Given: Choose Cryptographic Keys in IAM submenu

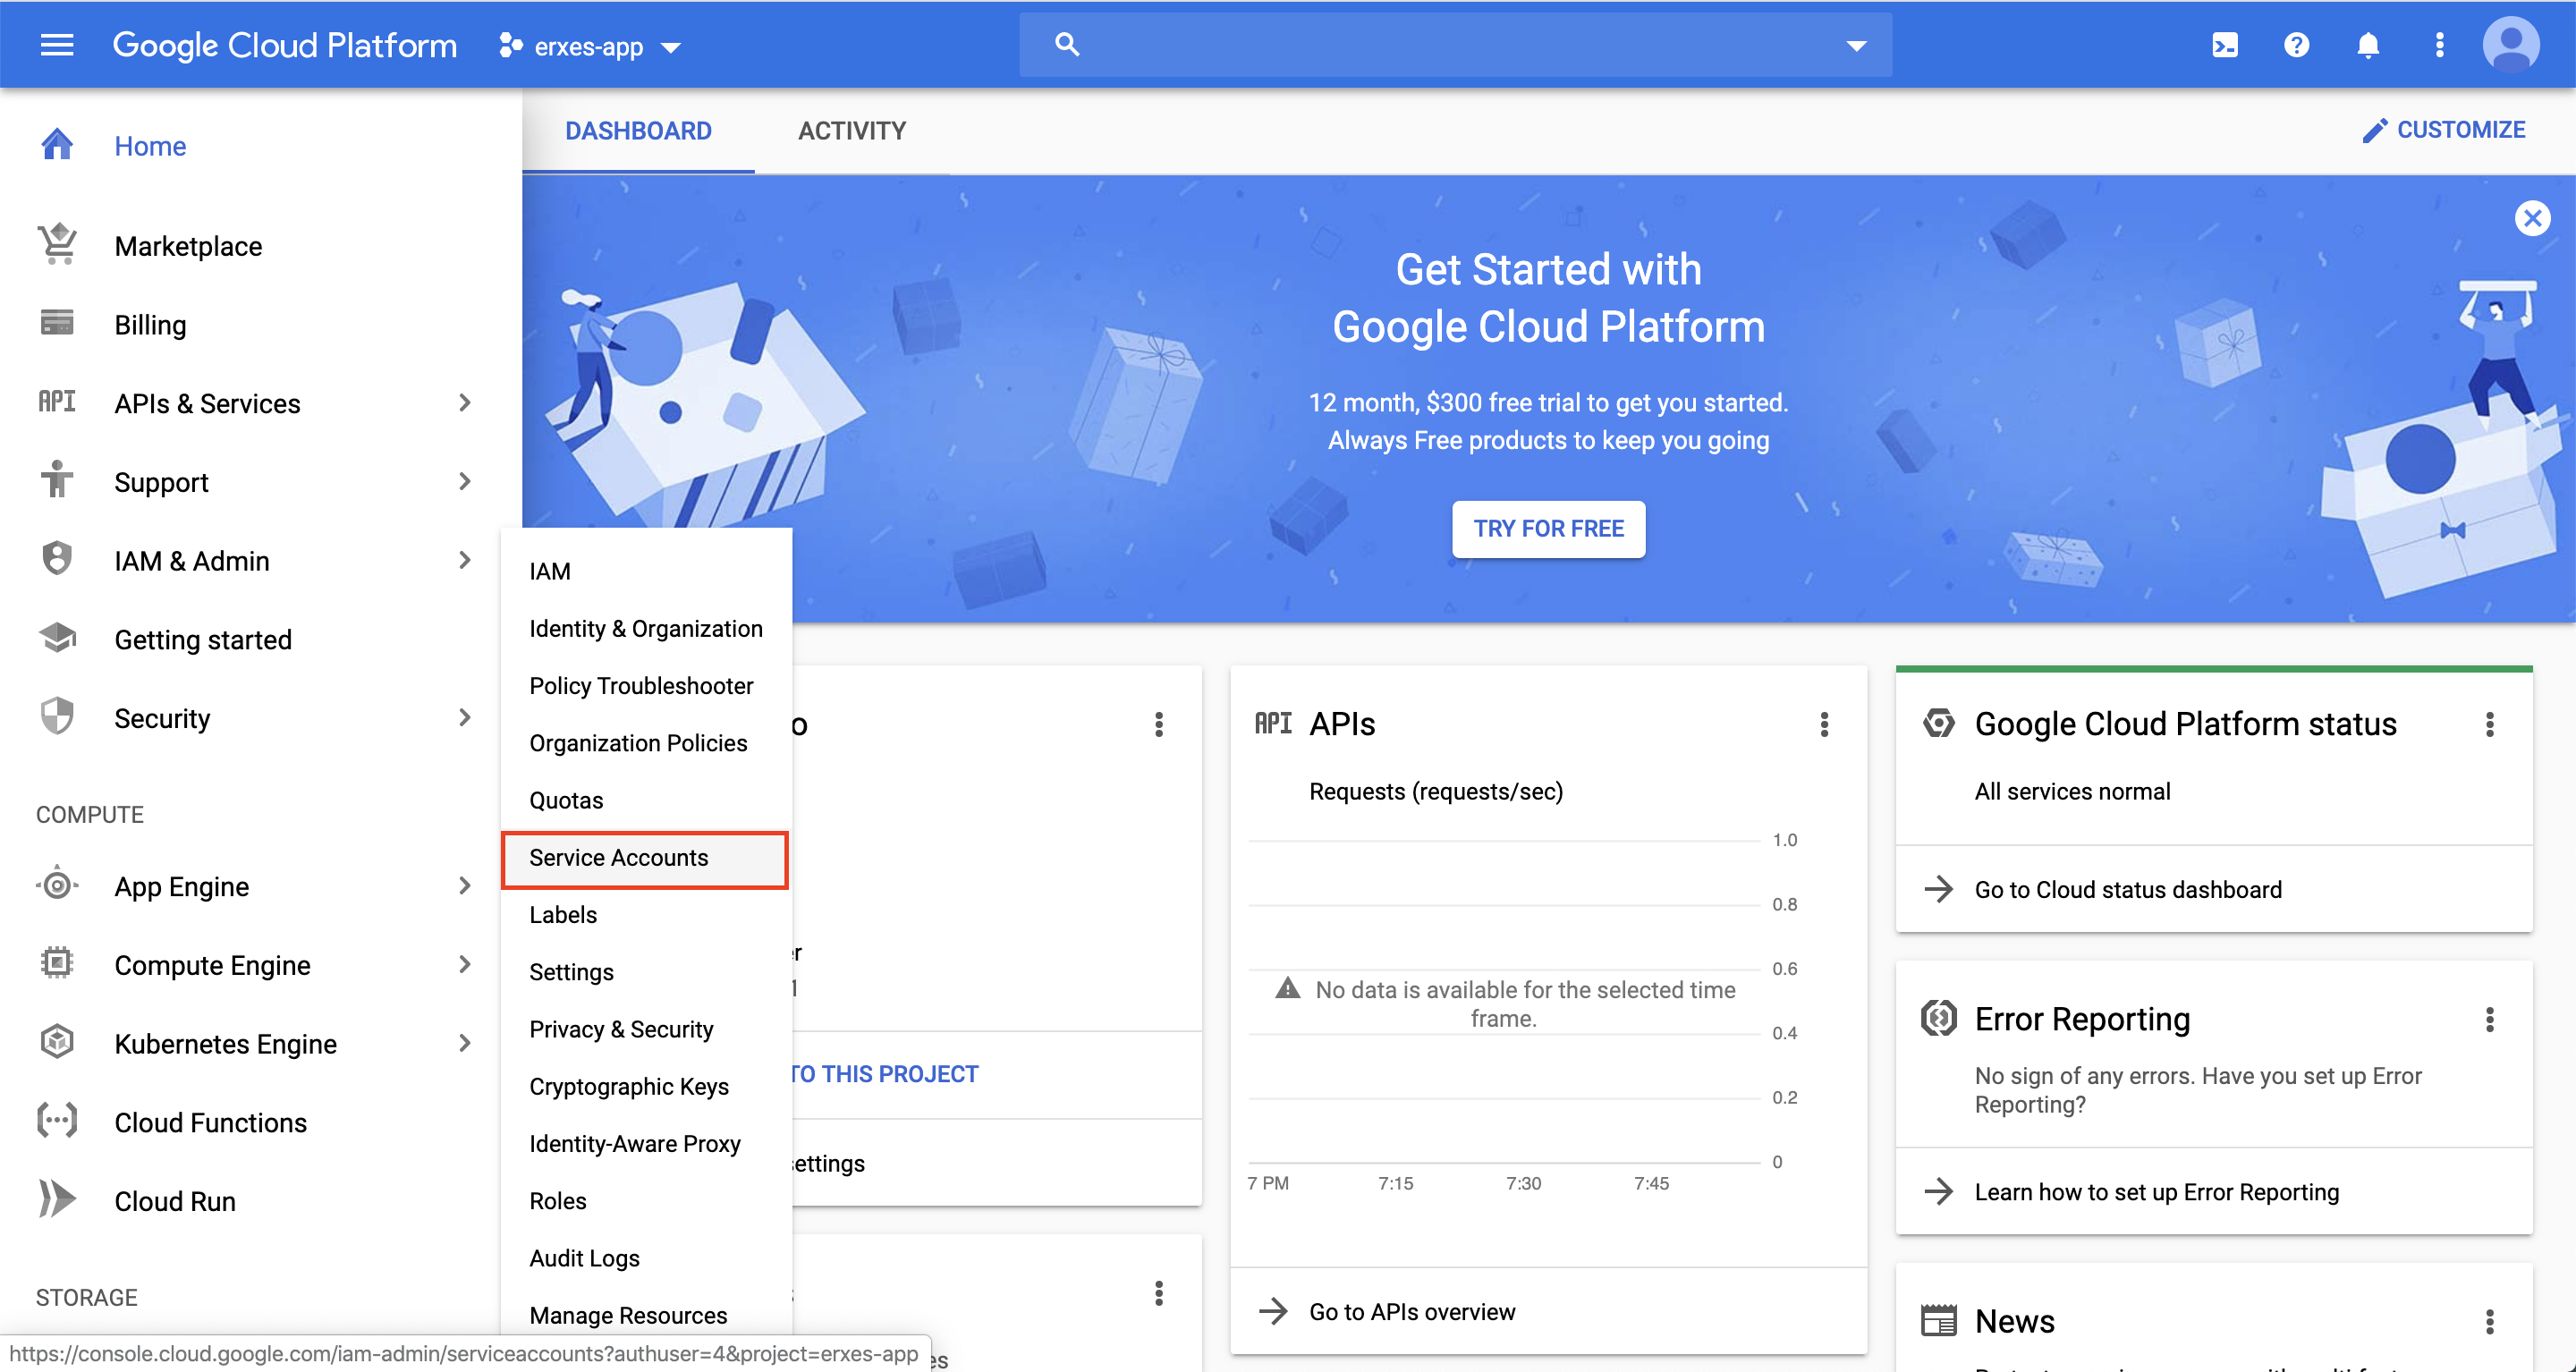Looking at the screenshot, I should pyautogui.click(x=628, y=1086).
